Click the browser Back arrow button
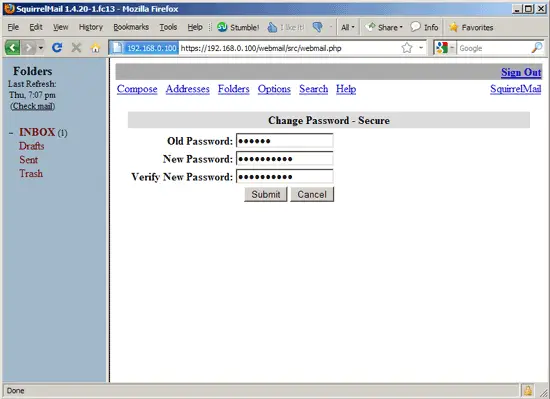Viewport: 550px width, 399px height. pos(13,47)
